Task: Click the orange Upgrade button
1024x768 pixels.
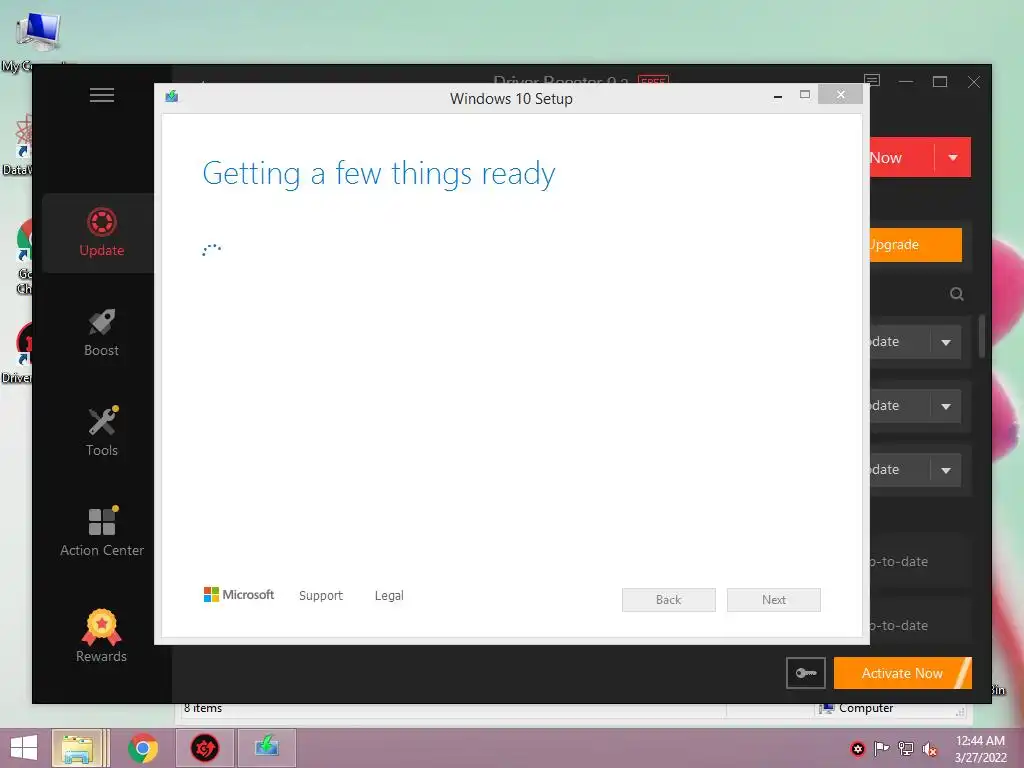Action: pyautogui.click(x=916, y=245)
